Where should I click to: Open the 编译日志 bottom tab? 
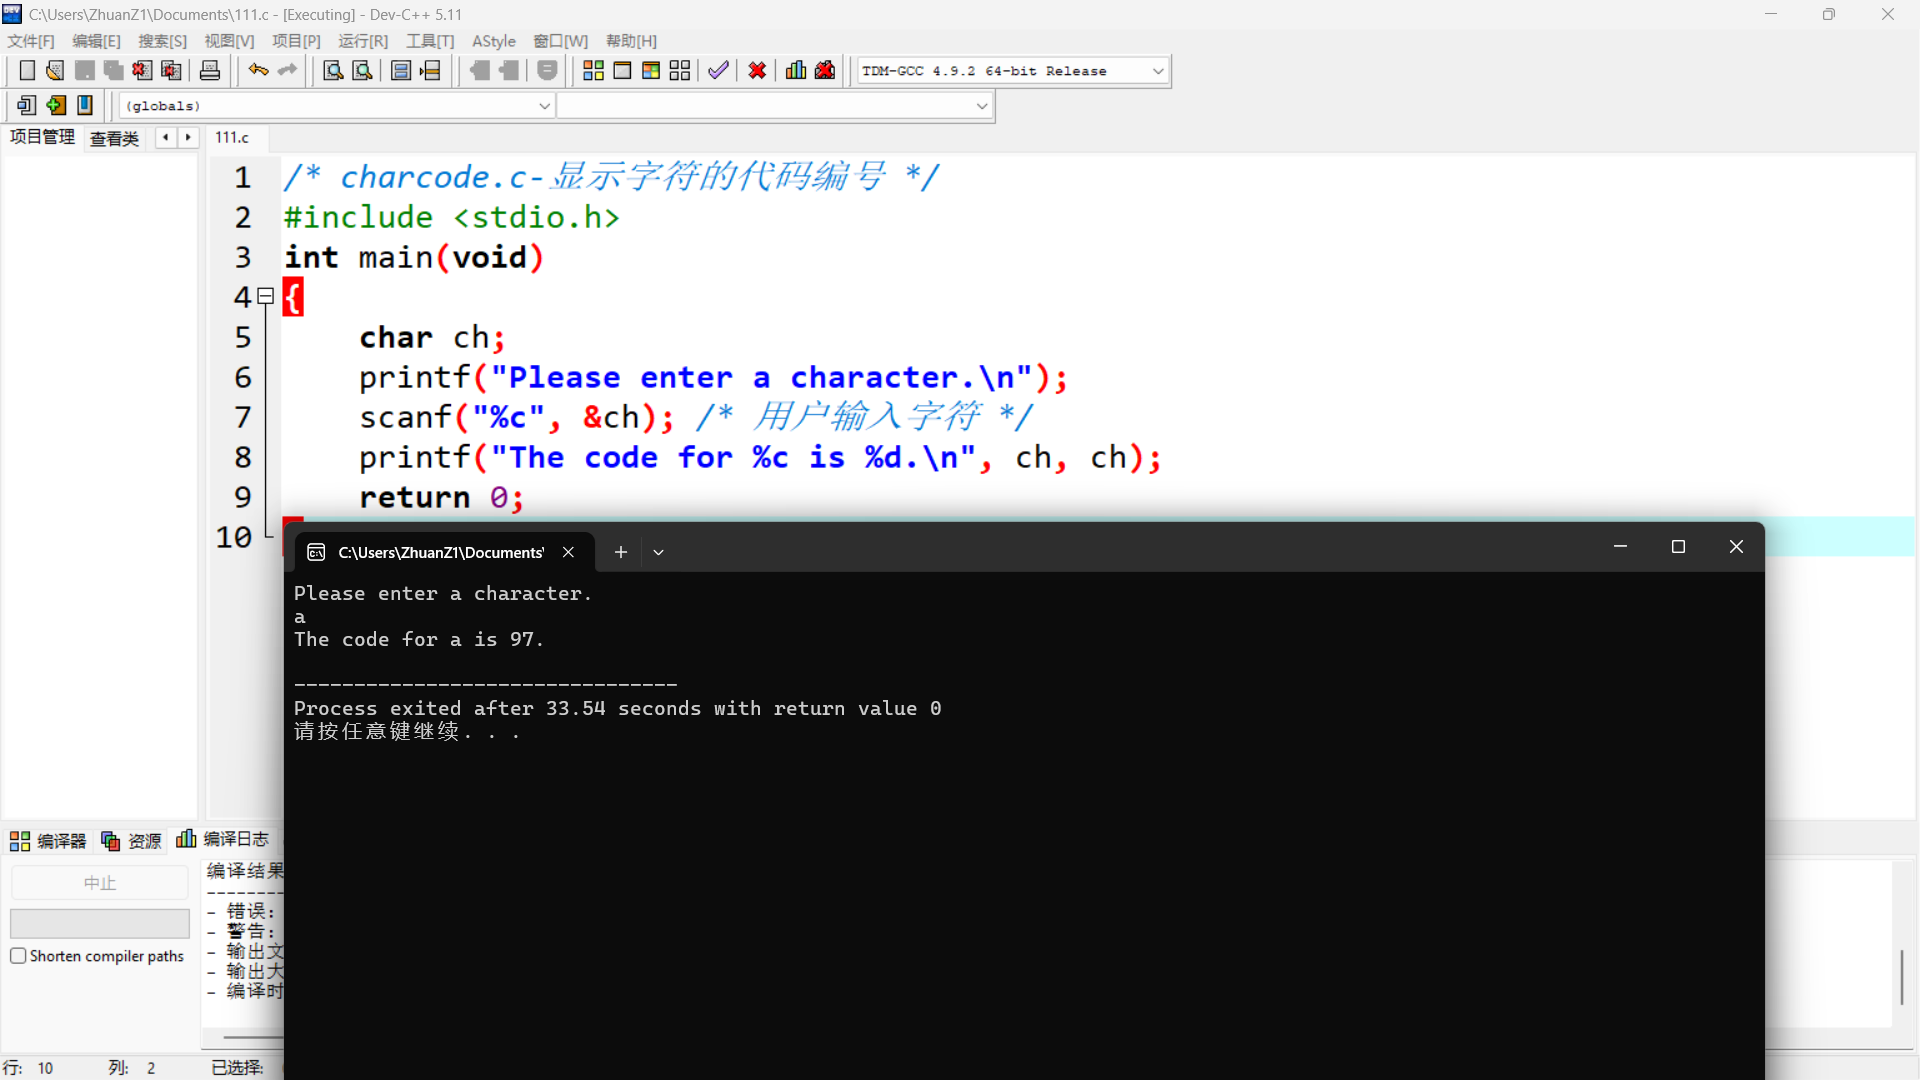click(x=224, y=839)
